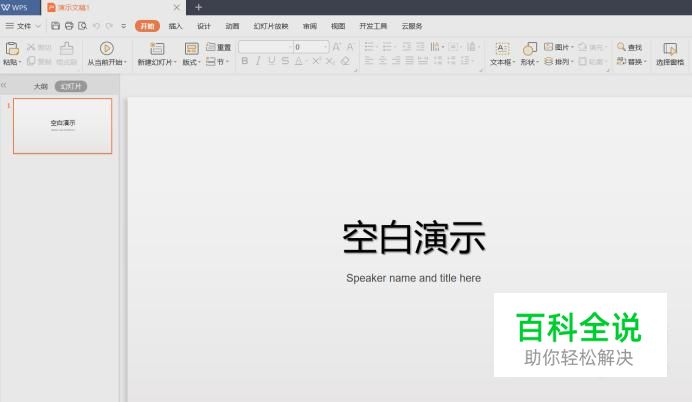Click the Format Painter brush icon
The width and height of the screenshot is (692, 402).
click(67, 48)
